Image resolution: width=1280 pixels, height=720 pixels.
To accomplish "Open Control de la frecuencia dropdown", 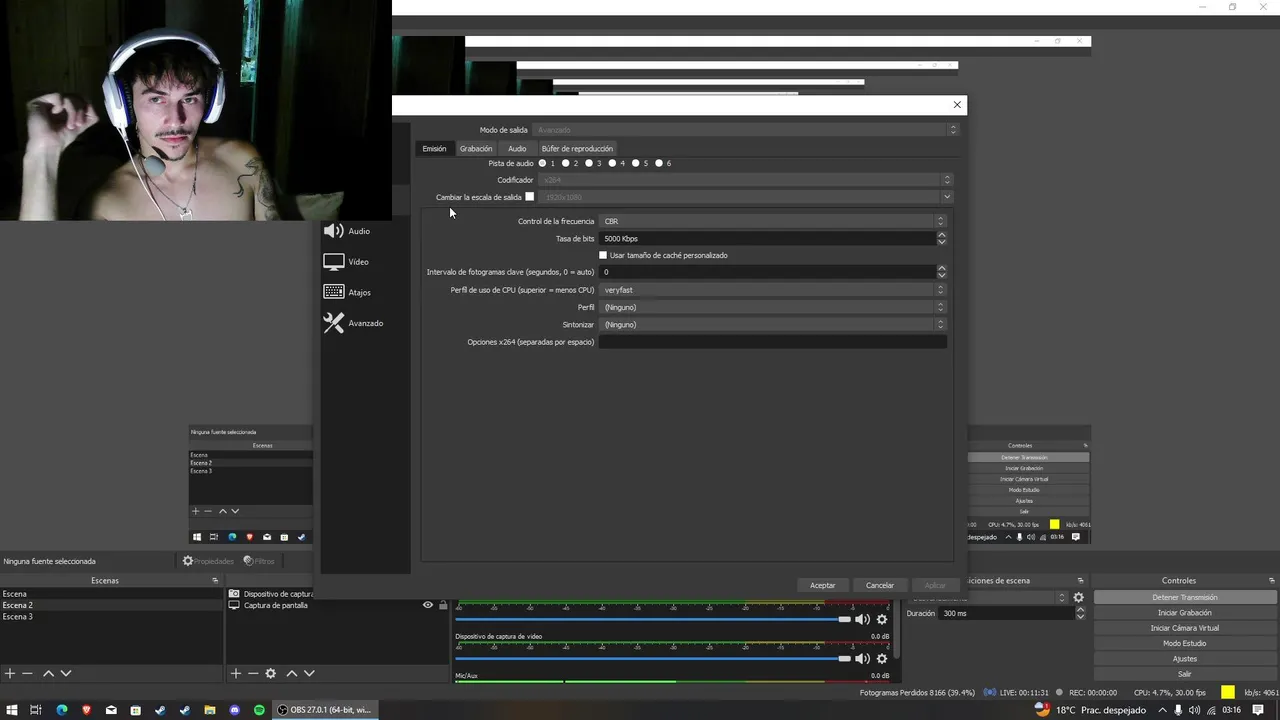I will click(773, 221).
